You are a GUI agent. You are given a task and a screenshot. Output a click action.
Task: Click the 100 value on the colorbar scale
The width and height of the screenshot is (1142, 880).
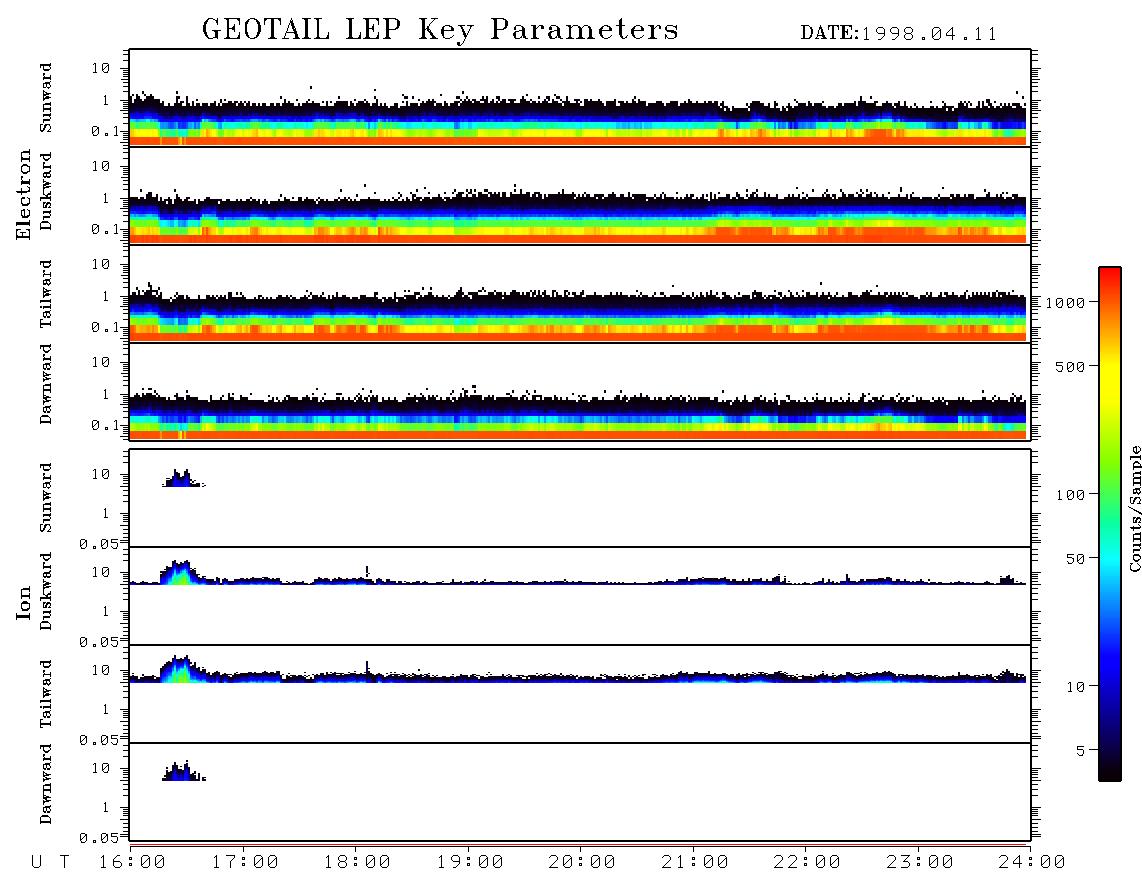click(x=1070, y=495)
